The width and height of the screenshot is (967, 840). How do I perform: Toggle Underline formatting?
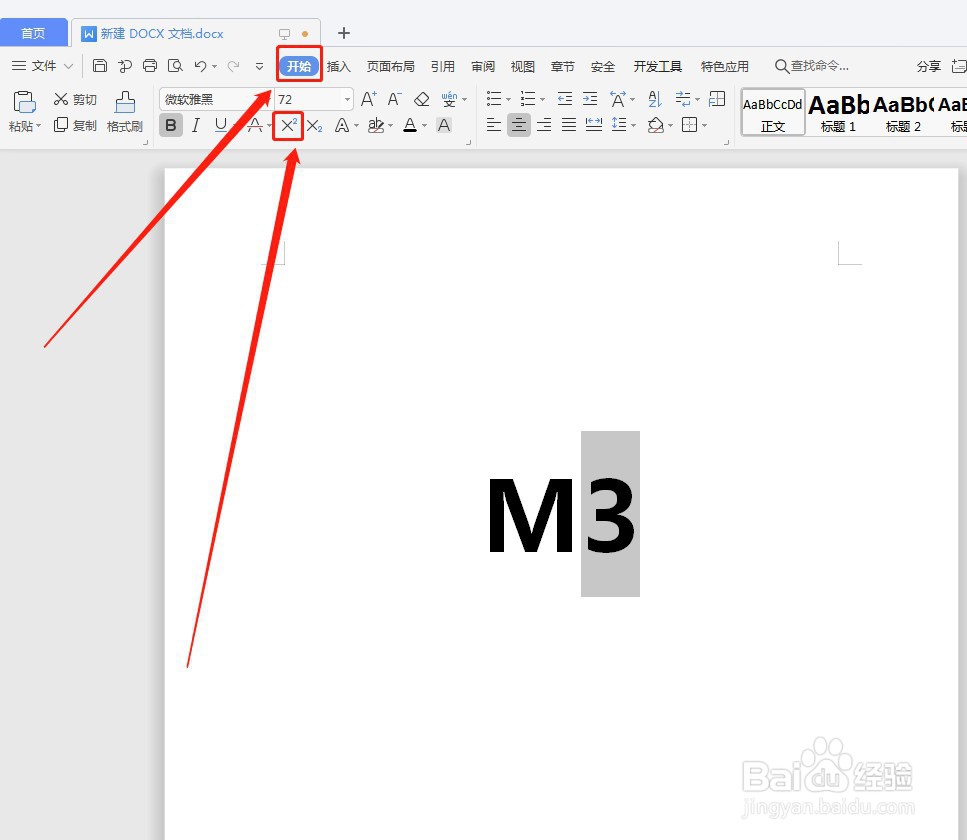coord(220,126)
